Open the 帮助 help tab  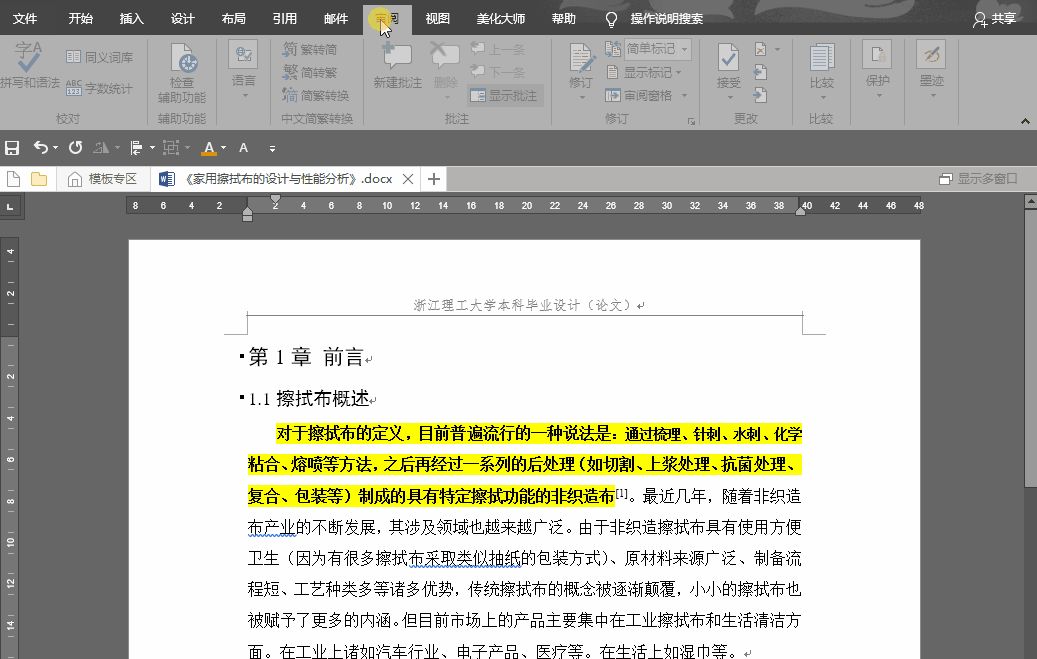pyautogui.click(x=563, y=19)
